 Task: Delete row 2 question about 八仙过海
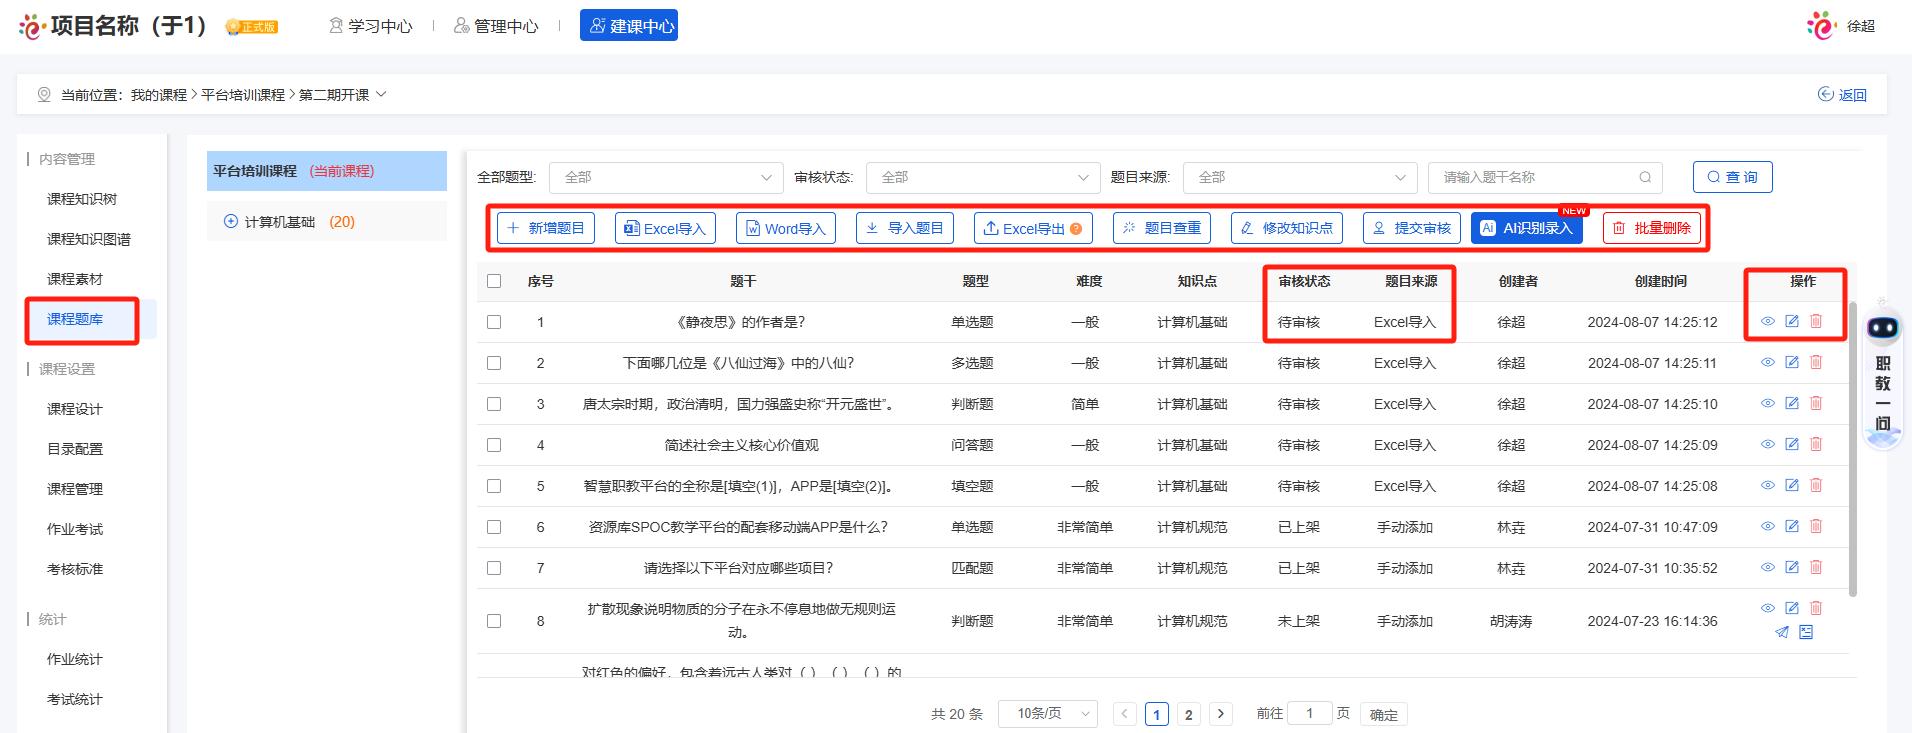point(1816,362)
